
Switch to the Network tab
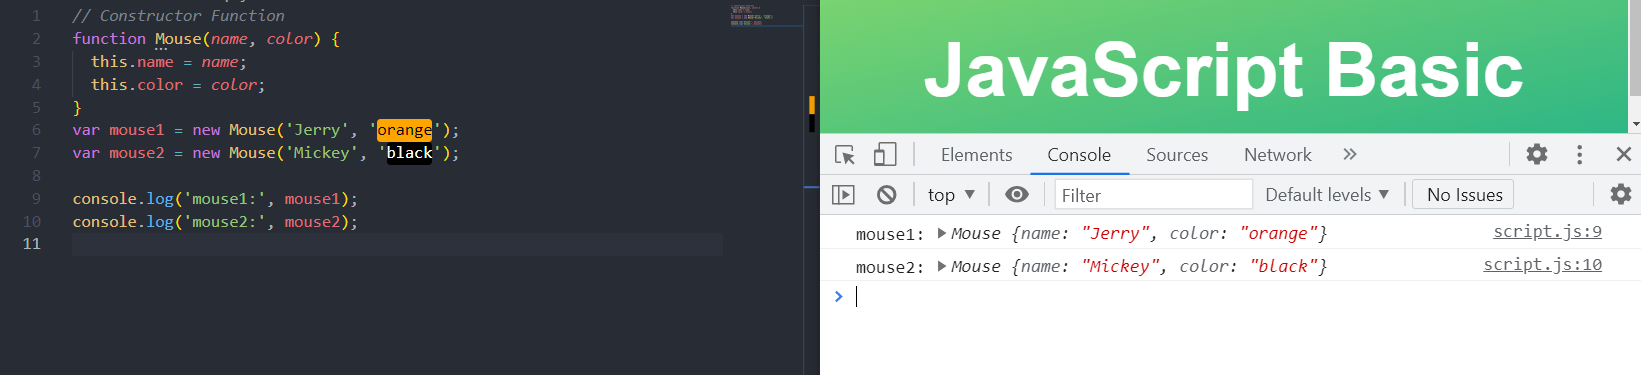click(1278, 155)
